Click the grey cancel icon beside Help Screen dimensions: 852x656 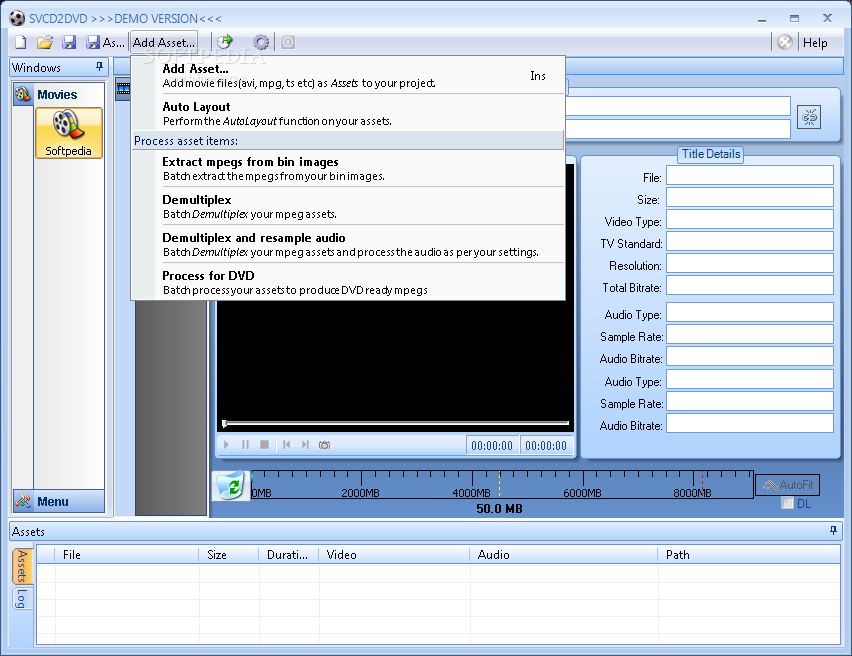tap(785, 42)
